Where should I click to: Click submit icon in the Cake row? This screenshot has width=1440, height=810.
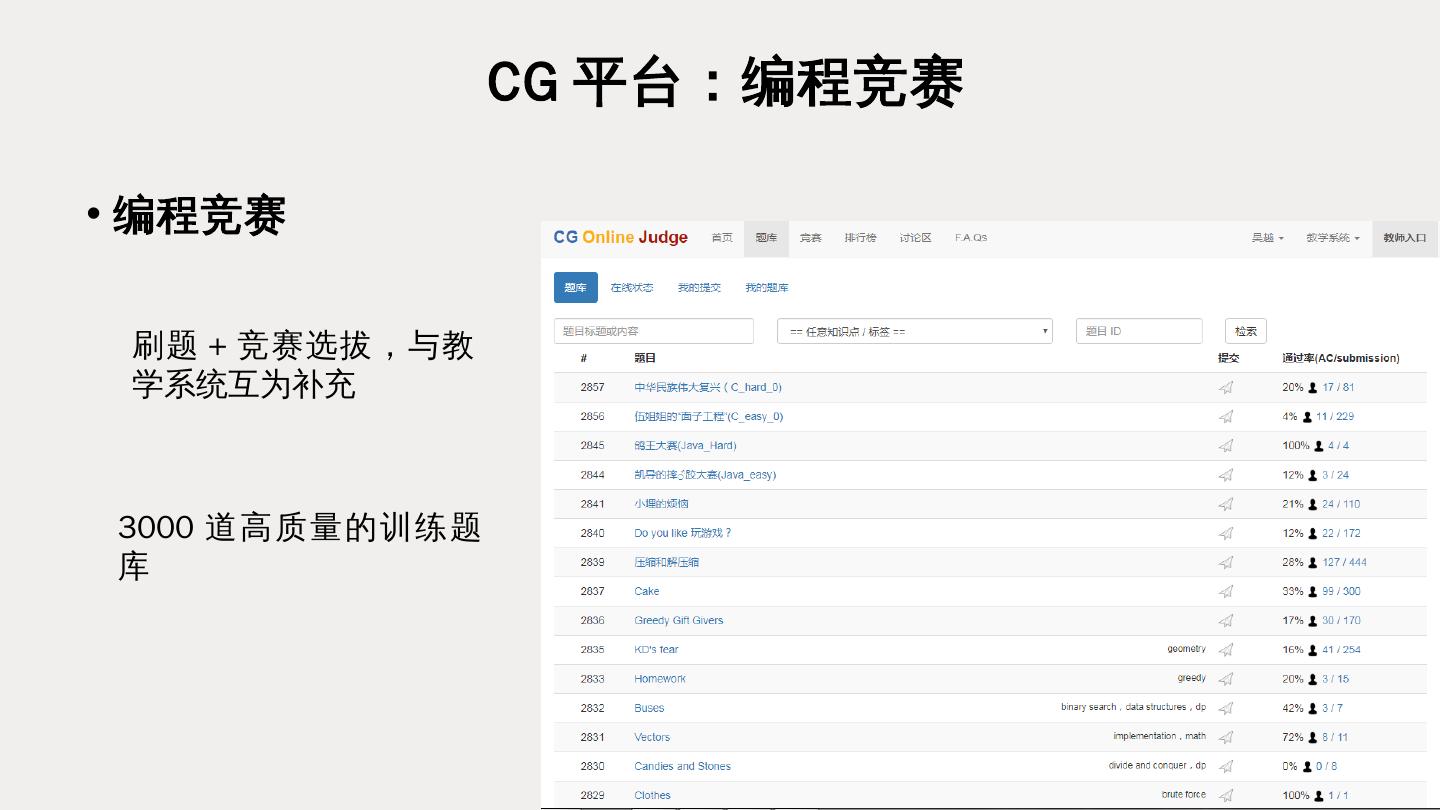1226,592
